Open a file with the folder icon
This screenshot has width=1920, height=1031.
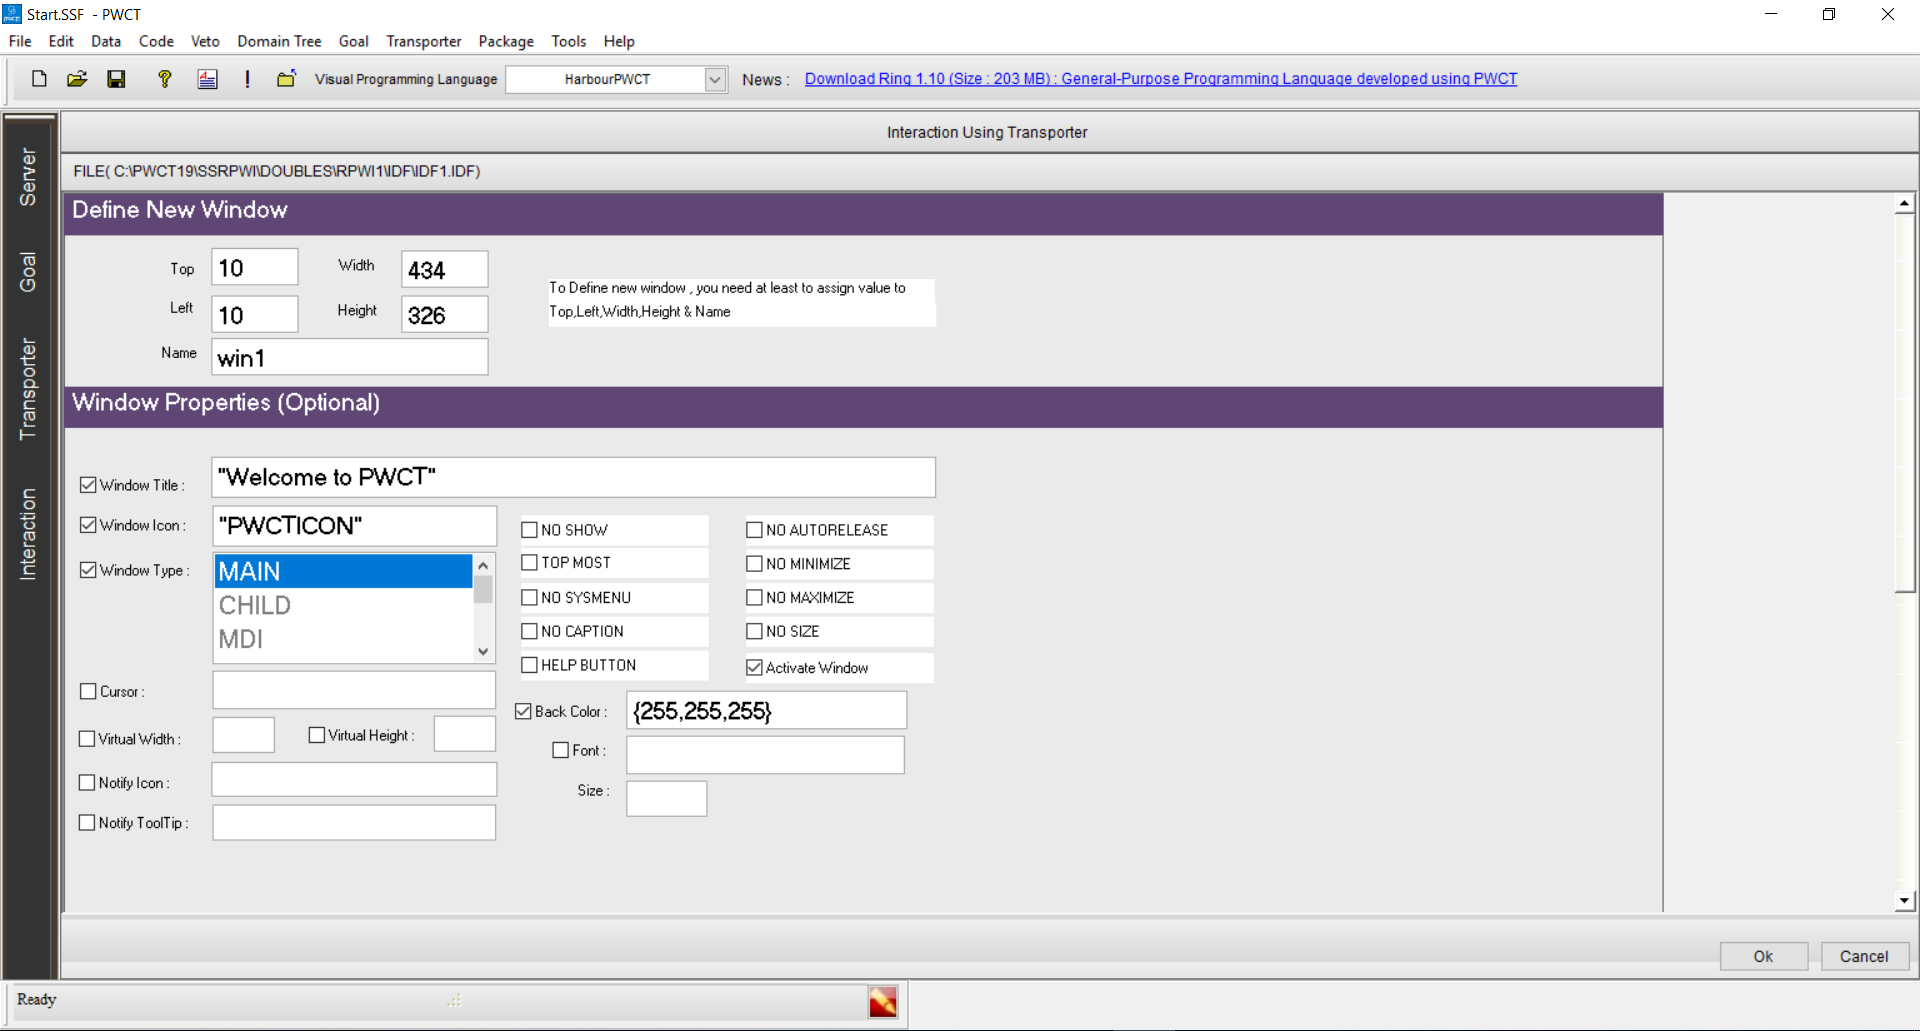pyautogui.click(x=77, y=79)
